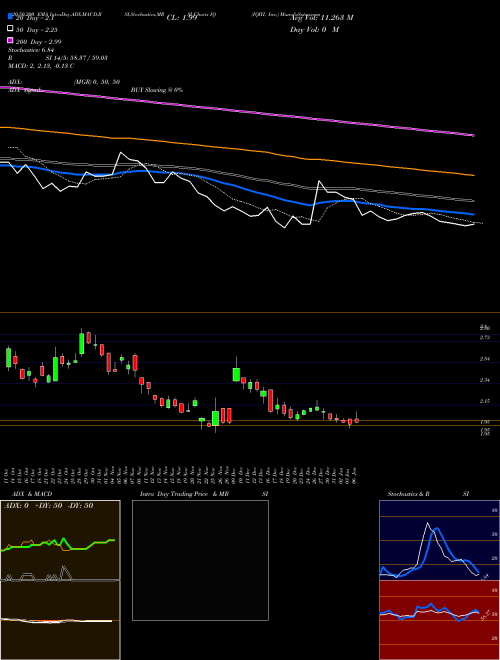Click the 'Avg Vol: 11.263 M' text
The height and width of the screenshot is (660, 500).
[x=322, y=18]
